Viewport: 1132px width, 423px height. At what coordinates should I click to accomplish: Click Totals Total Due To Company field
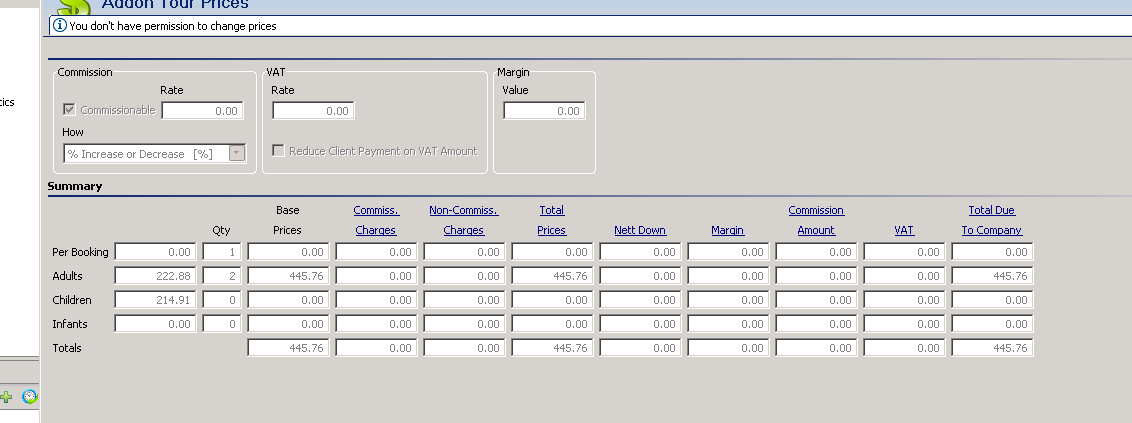point(992,347)
